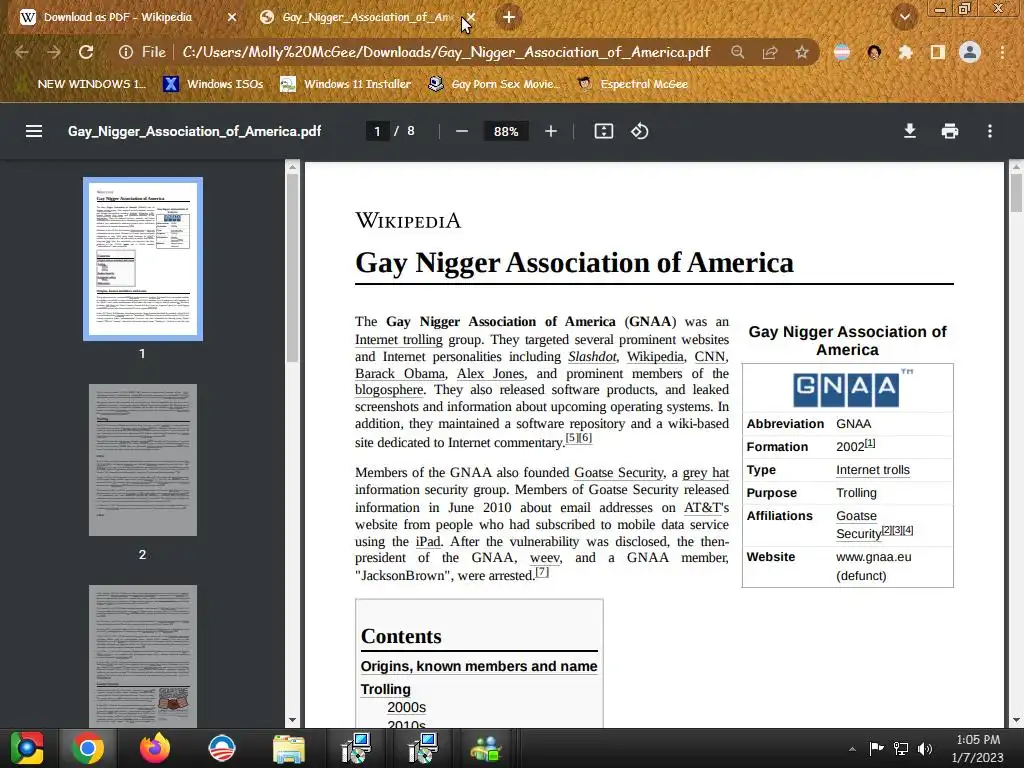Click the thumbnail sidebar scrollbar up arrow
Image resolution: width=1024 pixels, height=768 pixels.
tap(293, 167)
